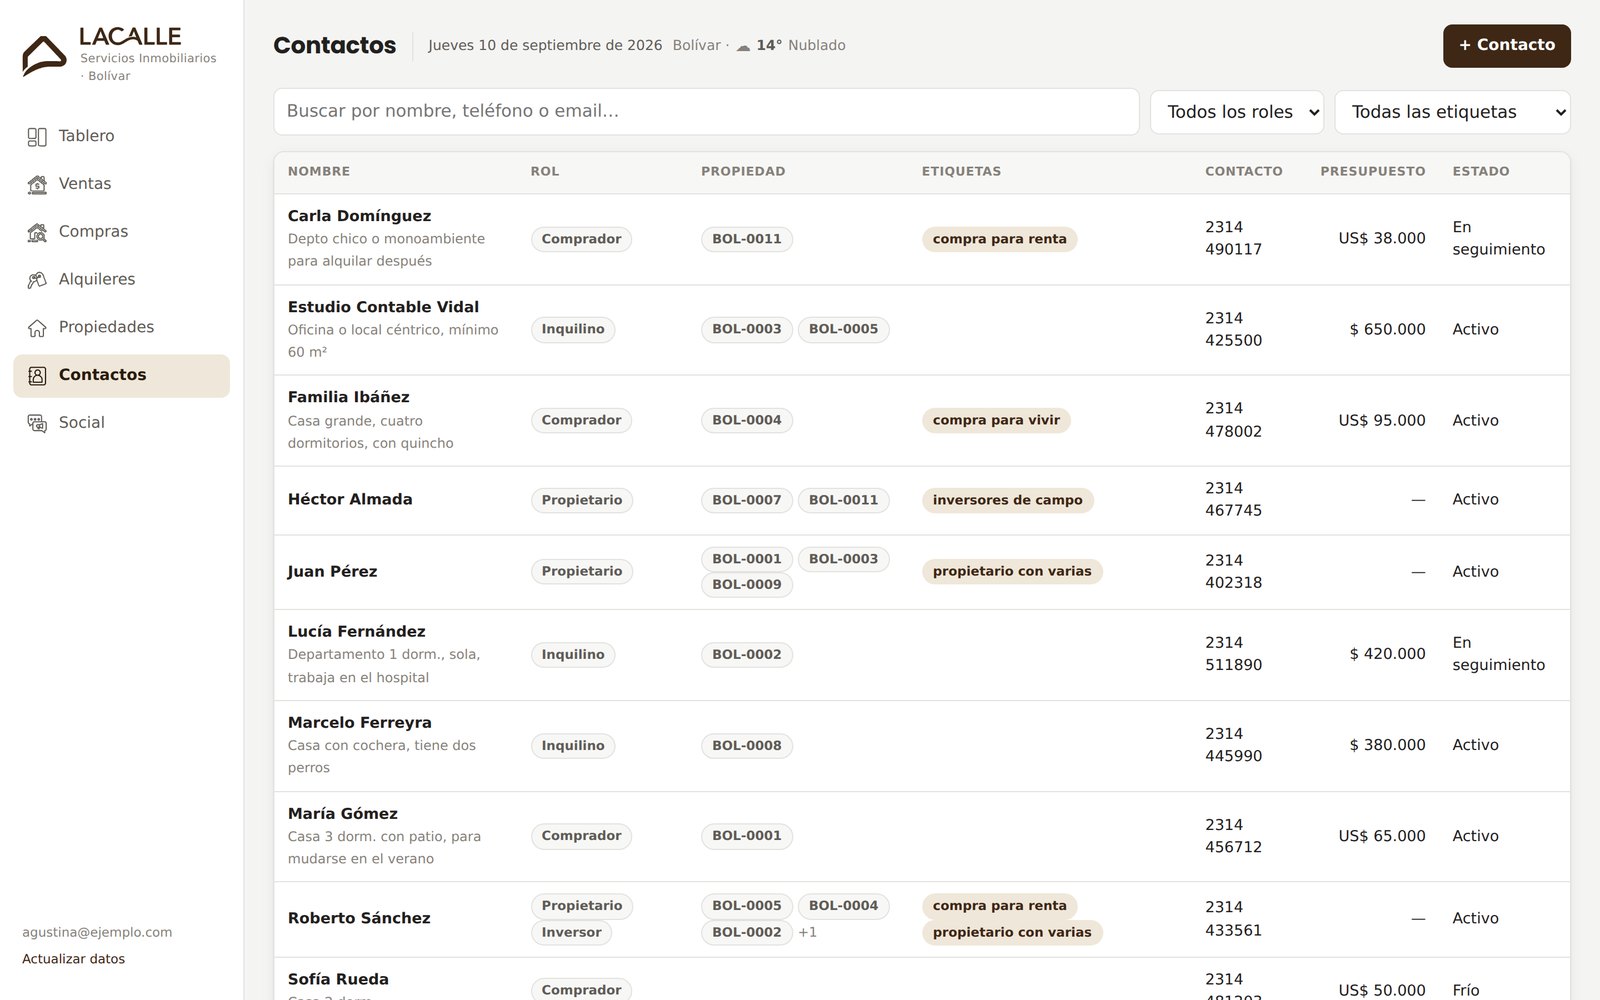The image size is (1600, 1000).
Task: Click phone number 2314 467745
Action: pos(1233,499)
